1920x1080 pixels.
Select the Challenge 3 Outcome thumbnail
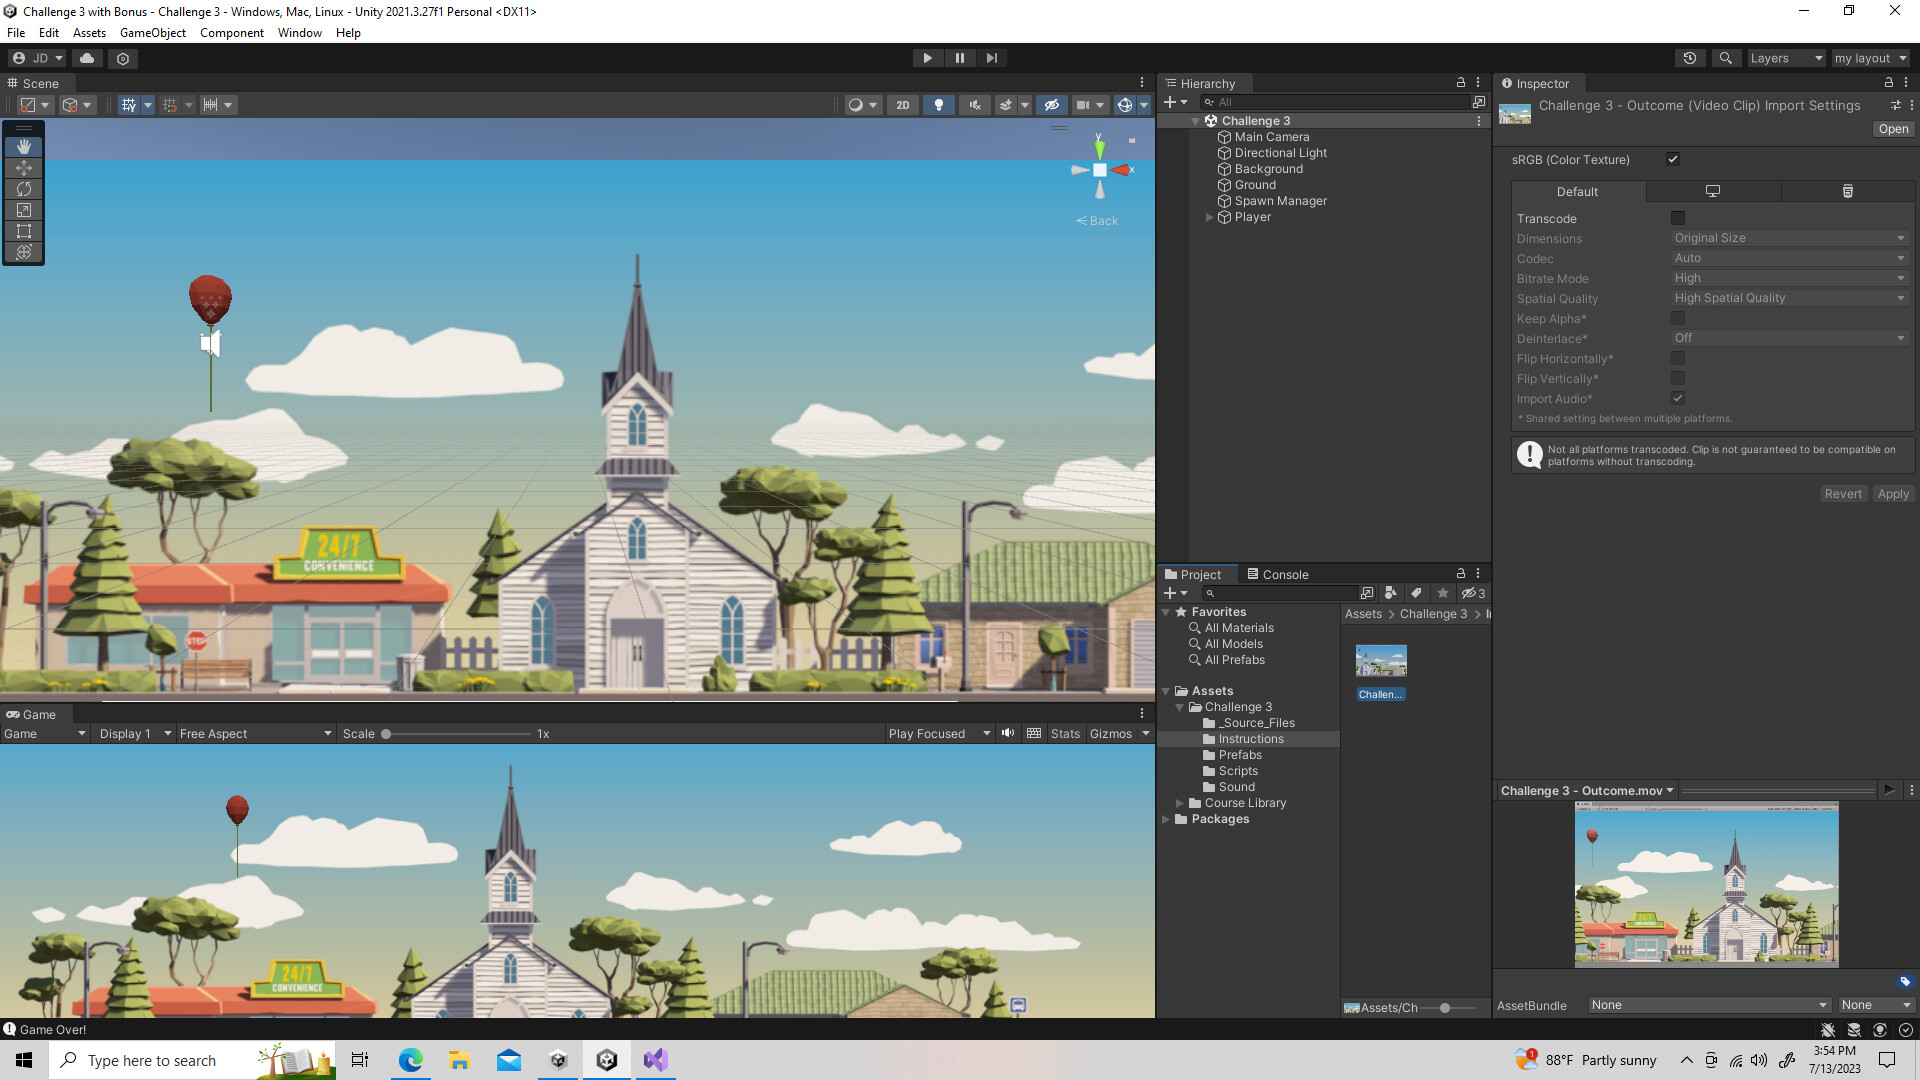coord(1380,660)
